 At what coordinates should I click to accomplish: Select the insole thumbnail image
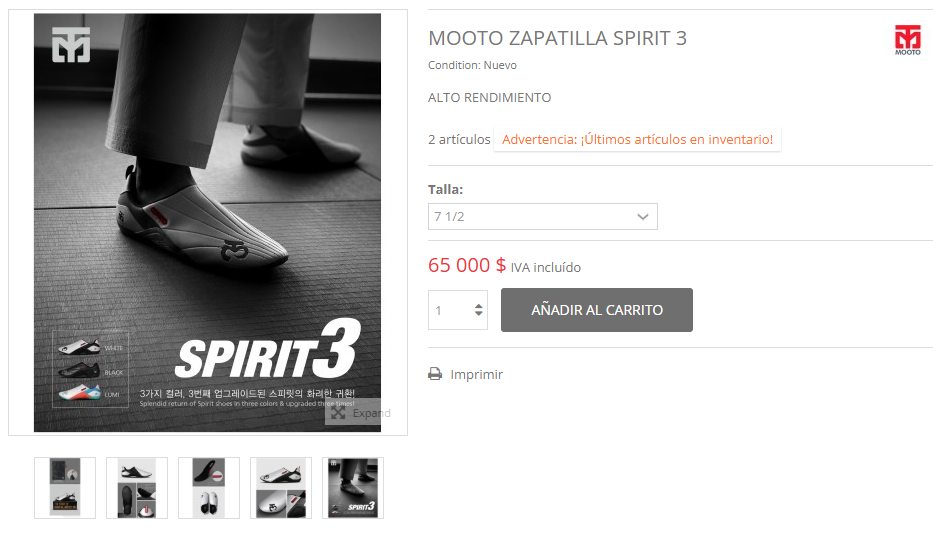209,488
